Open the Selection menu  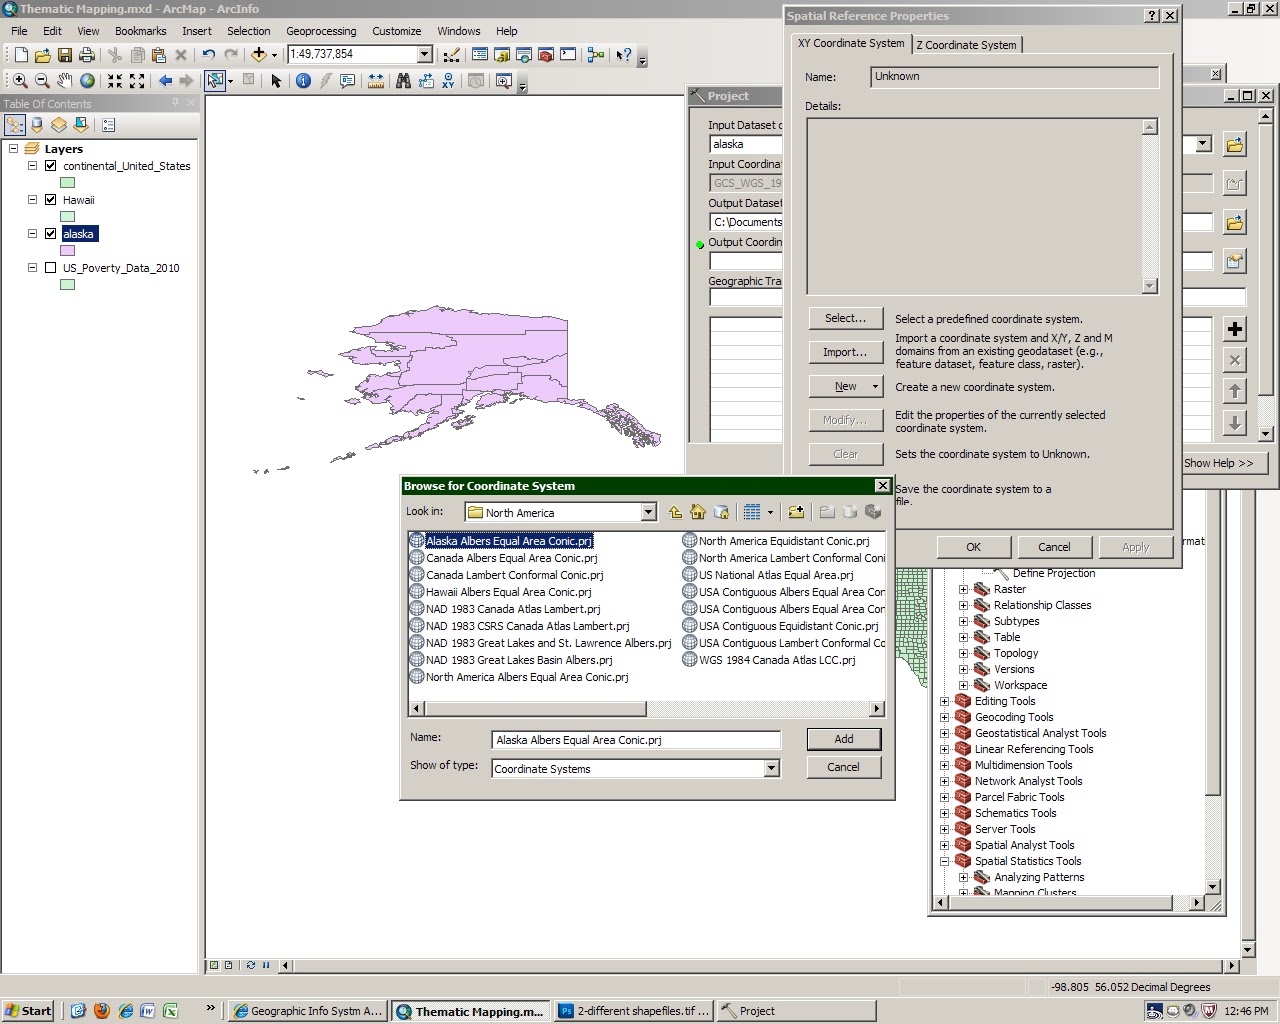pos(248,31)
